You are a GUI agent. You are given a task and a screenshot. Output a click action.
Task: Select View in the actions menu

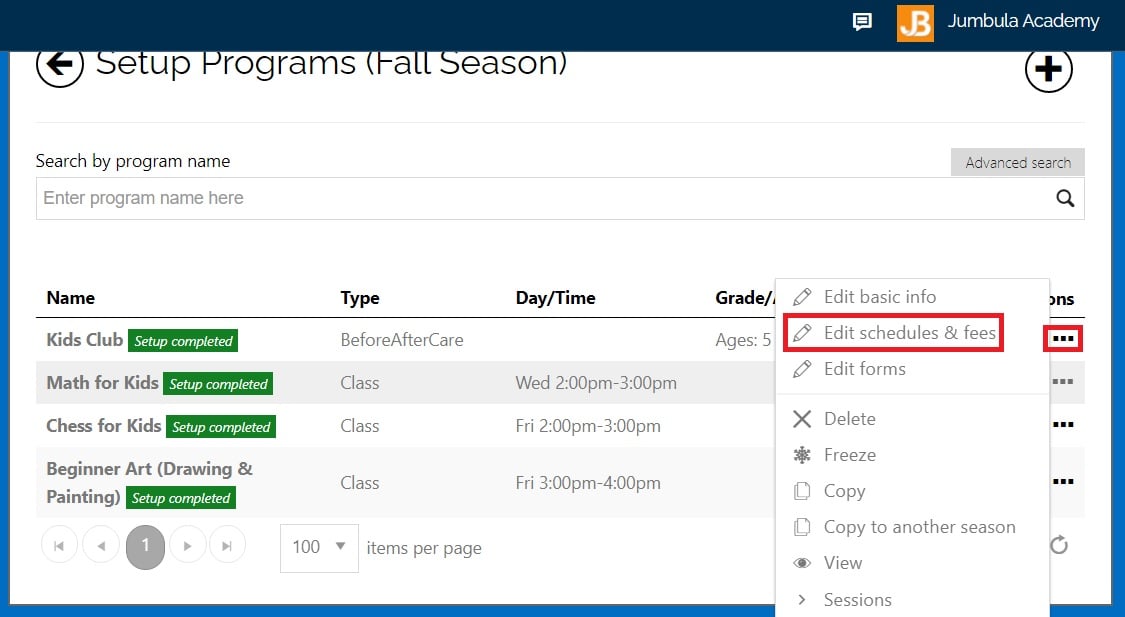coord(842,562)
